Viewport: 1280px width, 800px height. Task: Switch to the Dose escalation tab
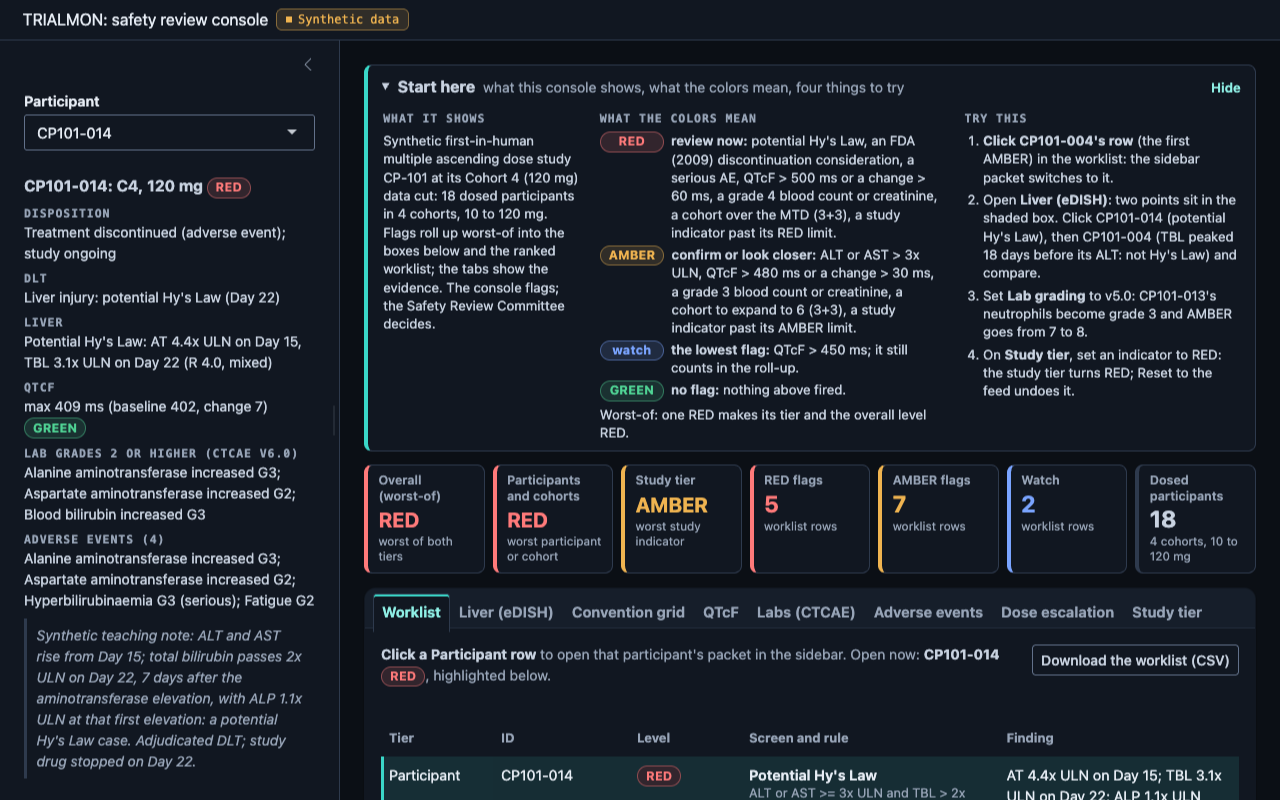(x=1057, y=612)
